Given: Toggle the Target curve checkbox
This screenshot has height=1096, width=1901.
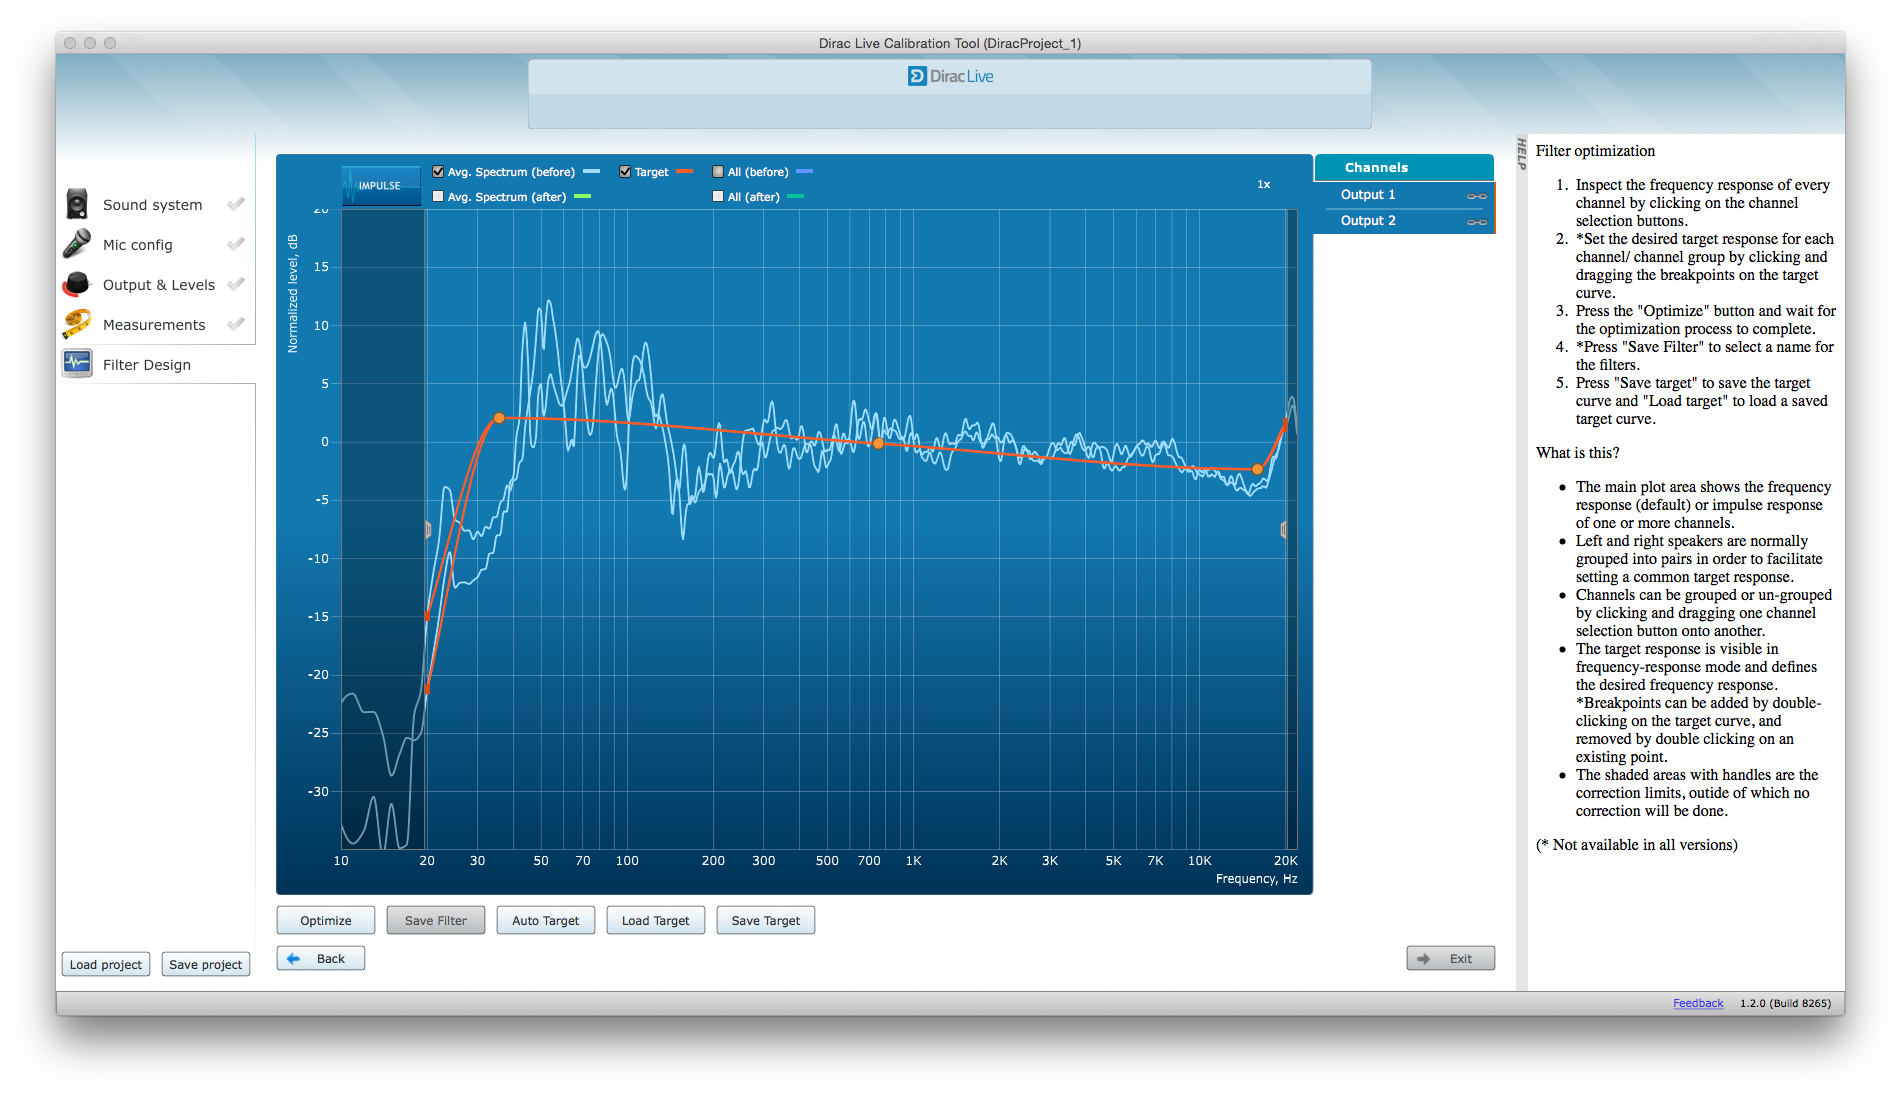Looking at the screenshot, I should 625,172.
